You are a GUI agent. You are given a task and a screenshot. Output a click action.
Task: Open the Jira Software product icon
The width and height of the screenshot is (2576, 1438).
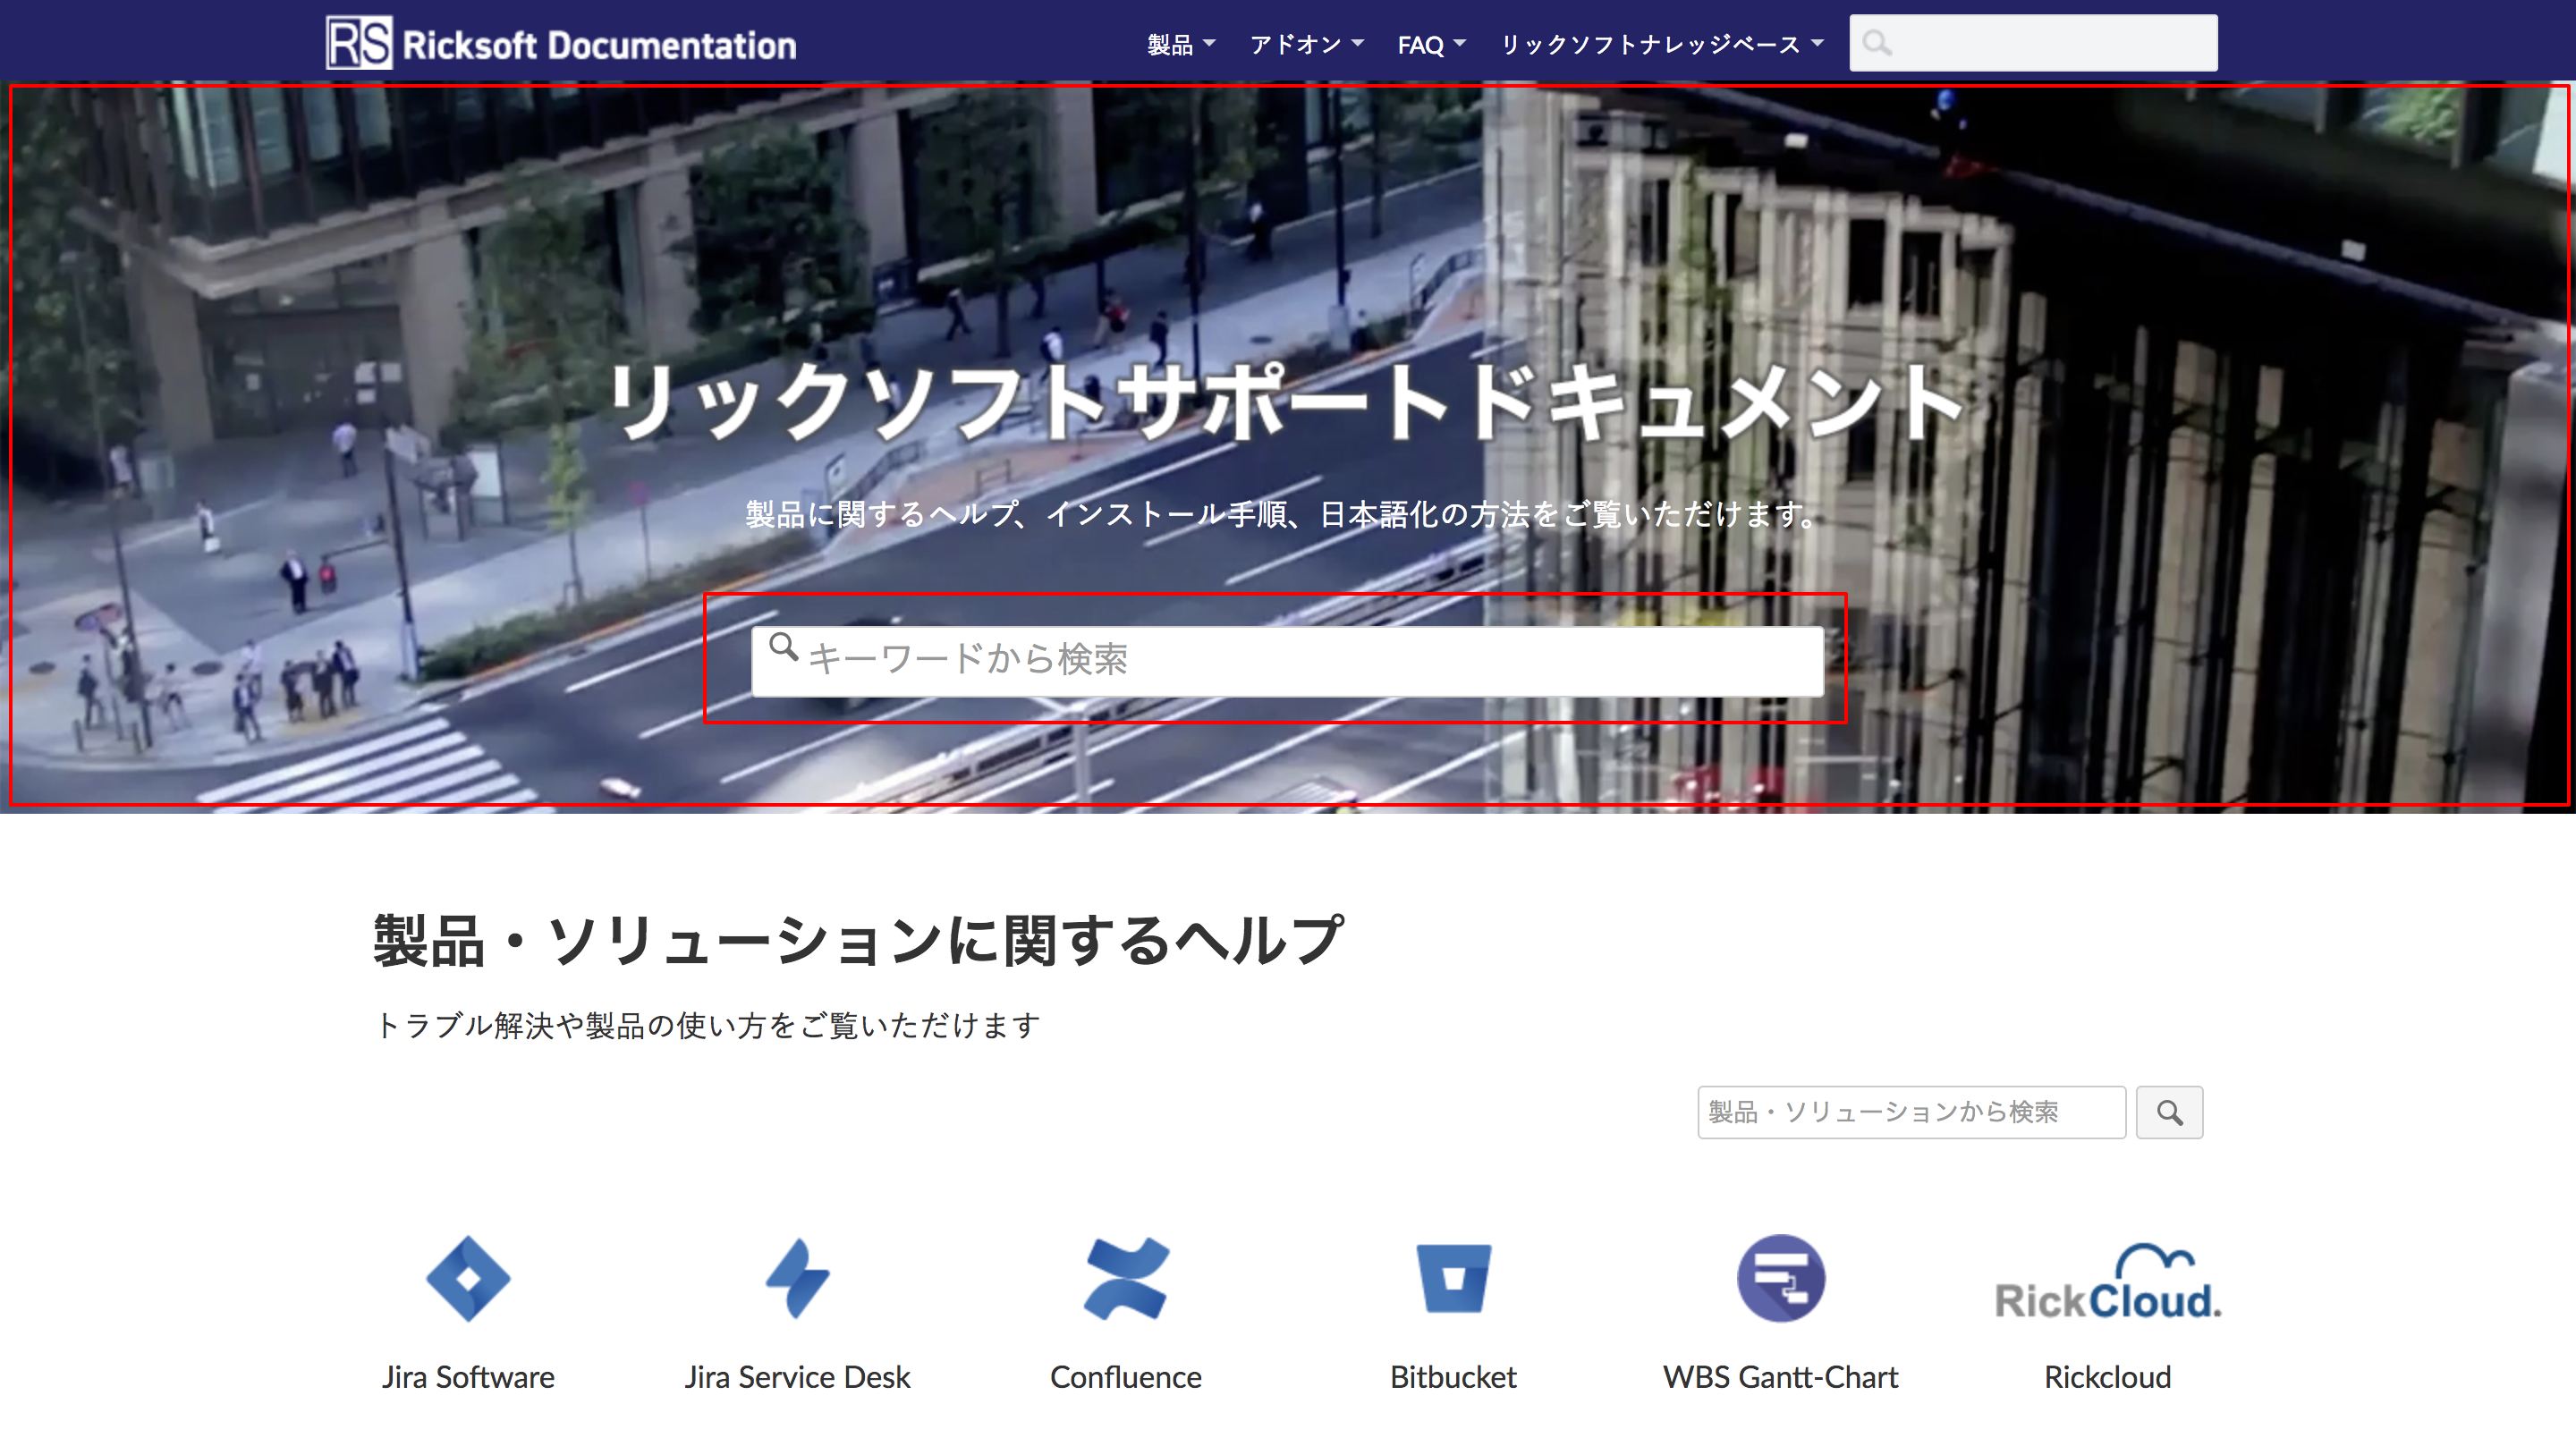(x=468, y=1279)
